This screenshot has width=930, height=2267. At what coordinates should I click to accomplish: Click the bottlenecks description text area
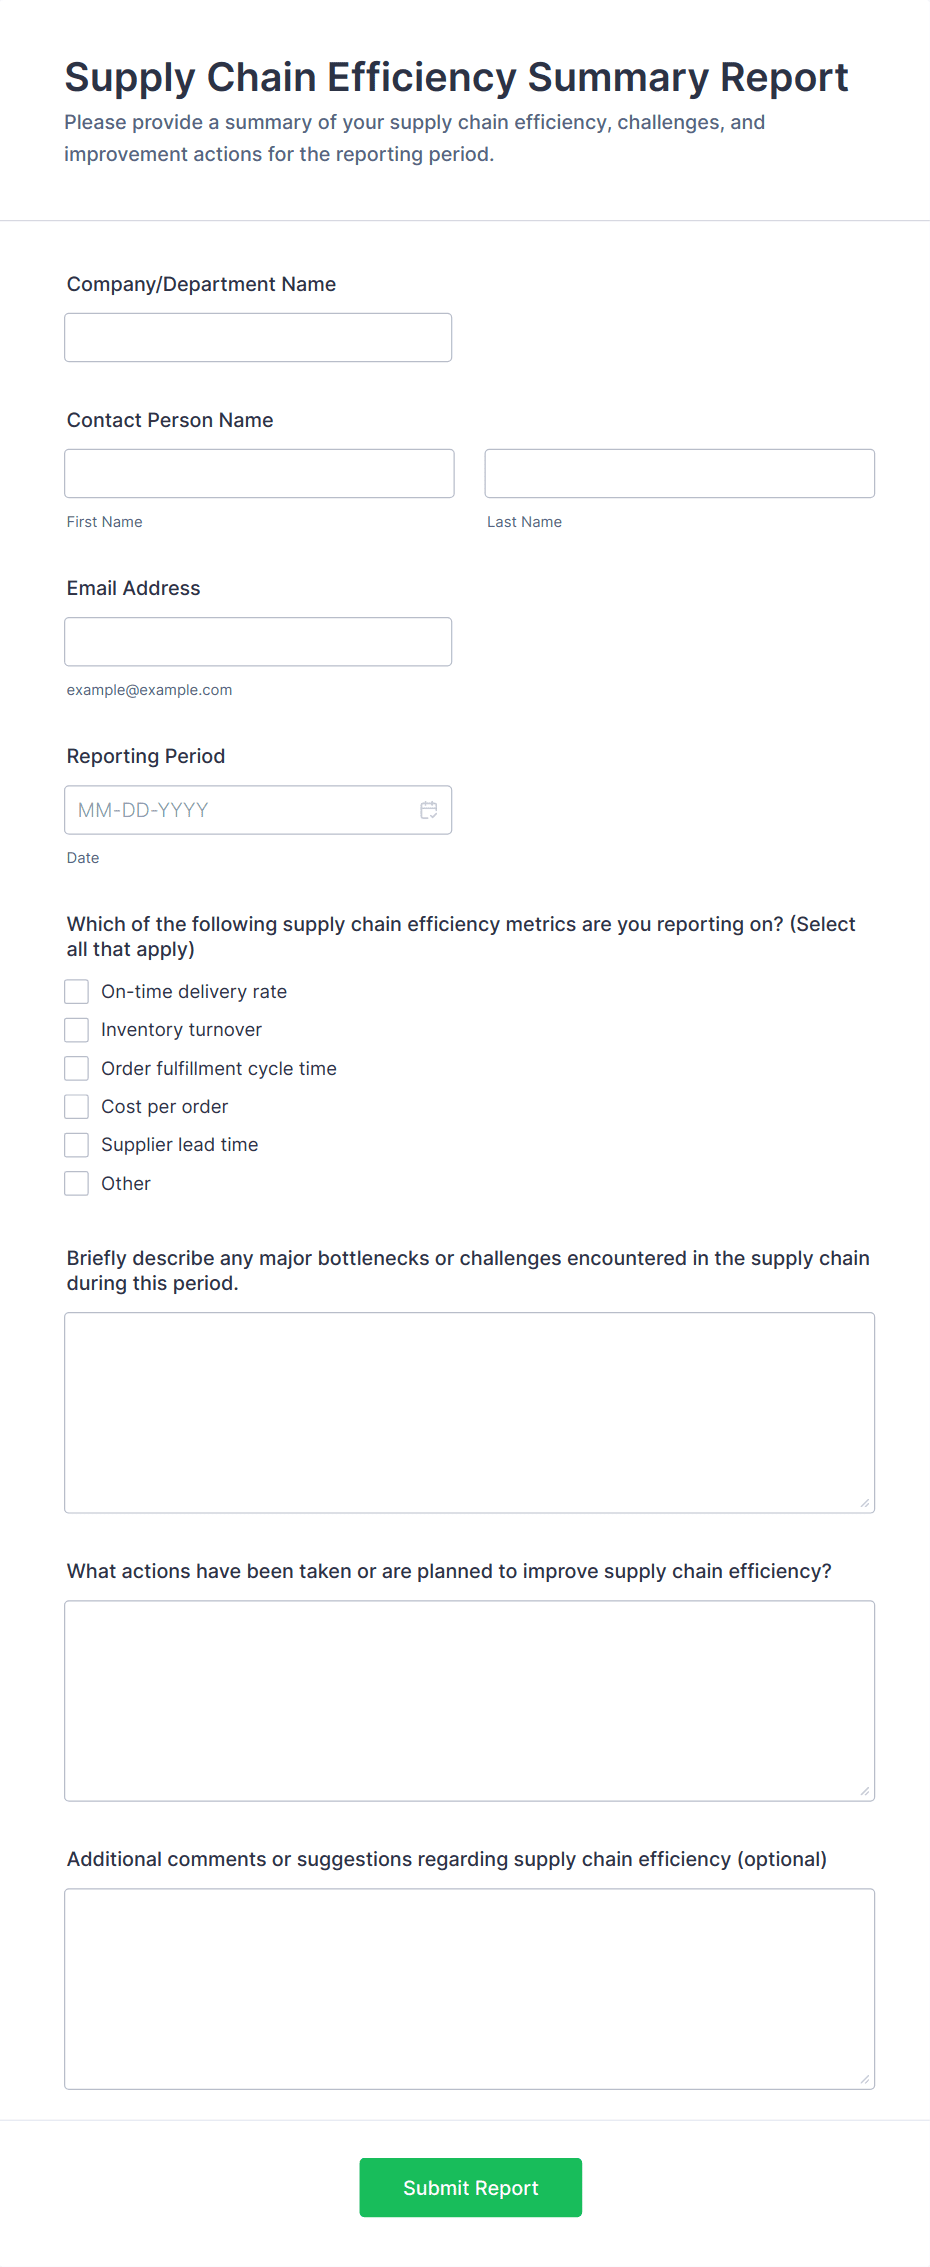point(469,1410)
